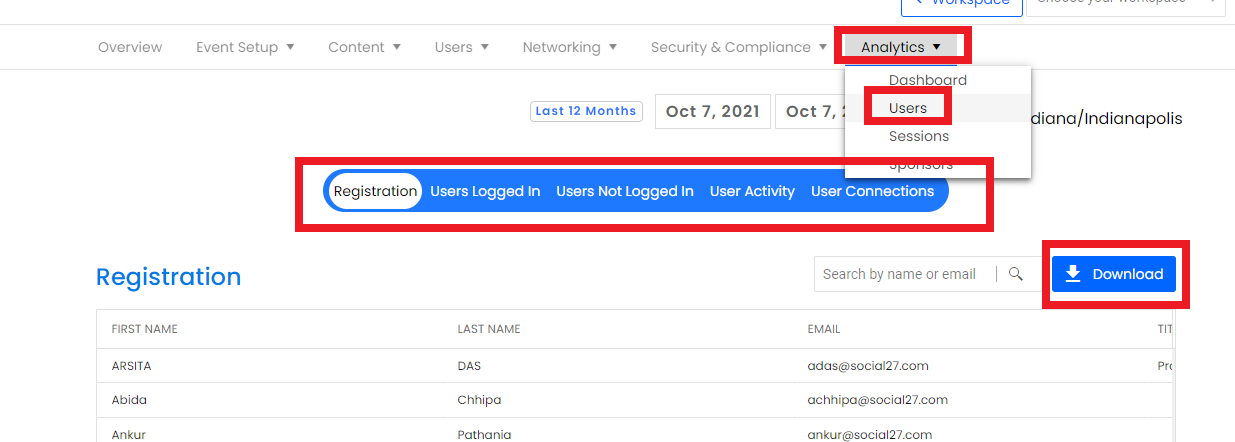Choose Users in Analytics menu
Image resolution: width=1235 pixels, height=442 pixels.
(908, 108)
